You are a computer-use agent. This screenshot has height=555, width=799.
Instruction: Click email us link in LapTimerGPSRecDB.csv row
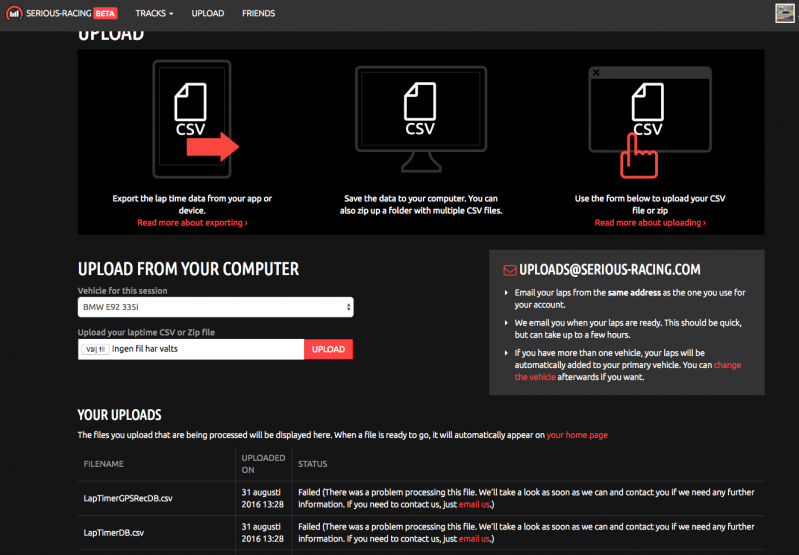(x=474, y=505)
